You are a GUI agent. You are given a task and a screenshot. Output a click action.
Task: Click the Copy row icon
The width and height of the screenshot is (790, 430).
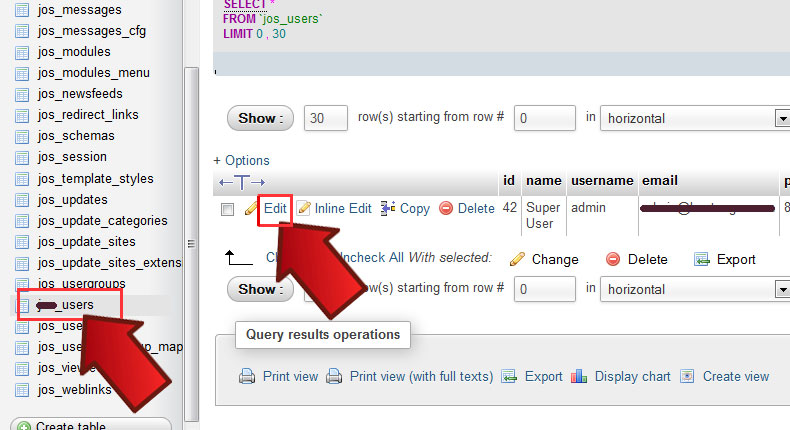pos(389,209)
